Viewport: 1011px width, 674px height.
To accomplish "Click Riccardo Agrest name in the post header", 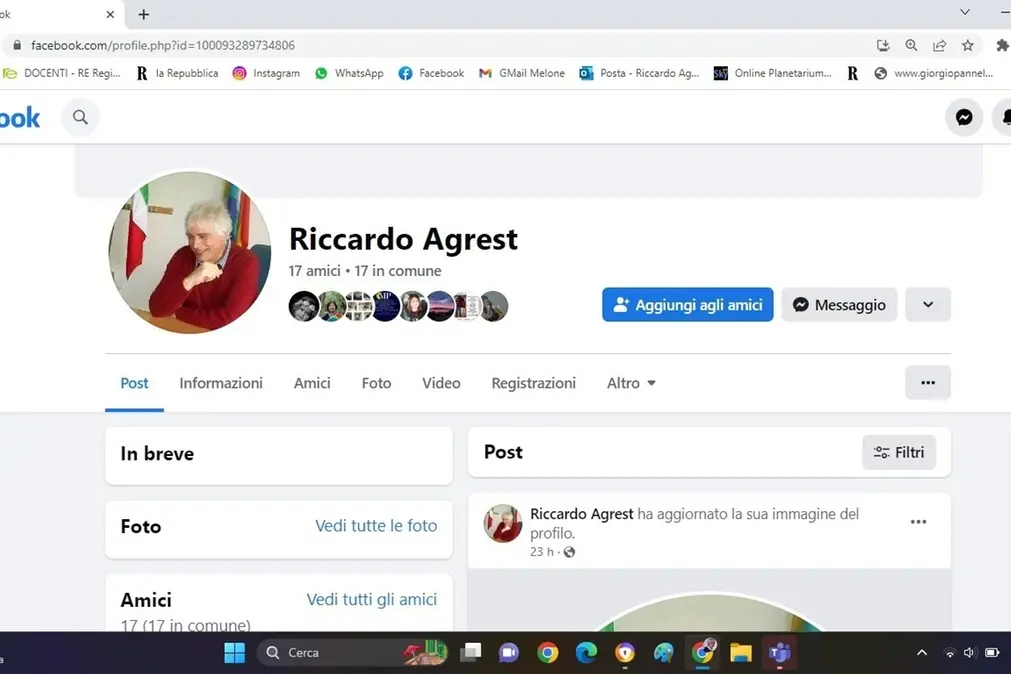I will (x=582, y=514).
